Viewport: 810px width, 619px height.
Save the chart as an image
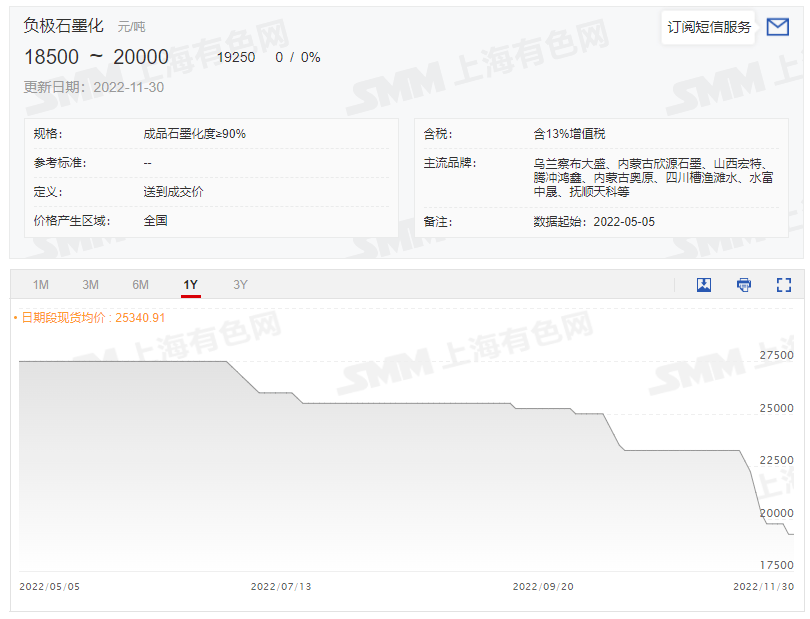tap(704, 285)
